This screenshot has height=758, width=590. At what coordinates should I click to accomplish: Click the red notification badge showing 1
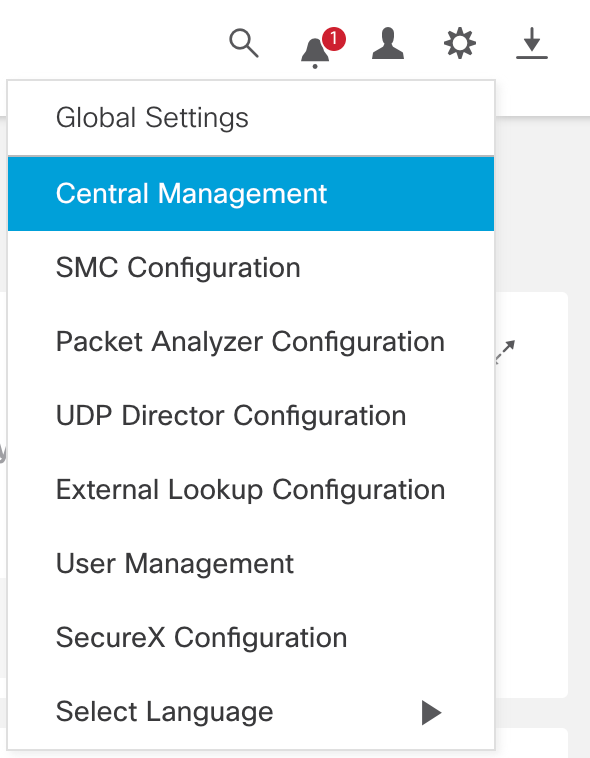(x=334, y=39)
